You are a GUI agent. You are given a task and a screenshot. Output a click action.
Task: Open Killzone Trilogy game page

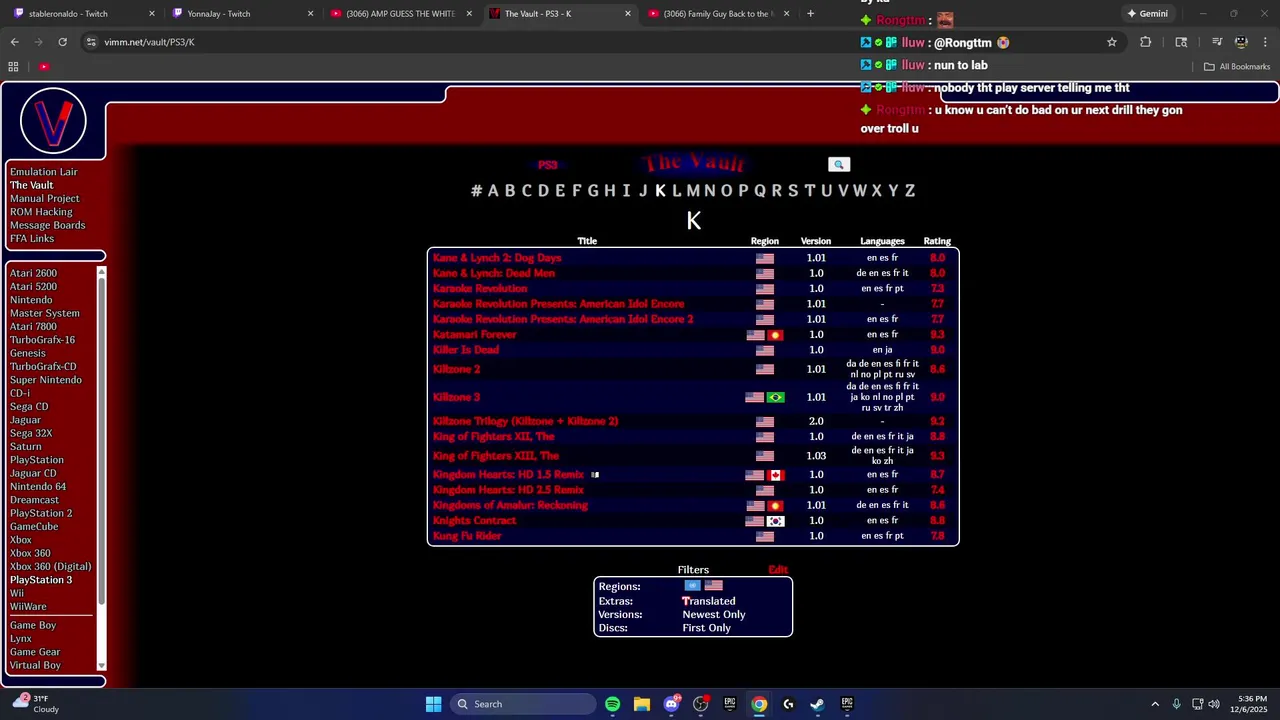click(526, 421)
